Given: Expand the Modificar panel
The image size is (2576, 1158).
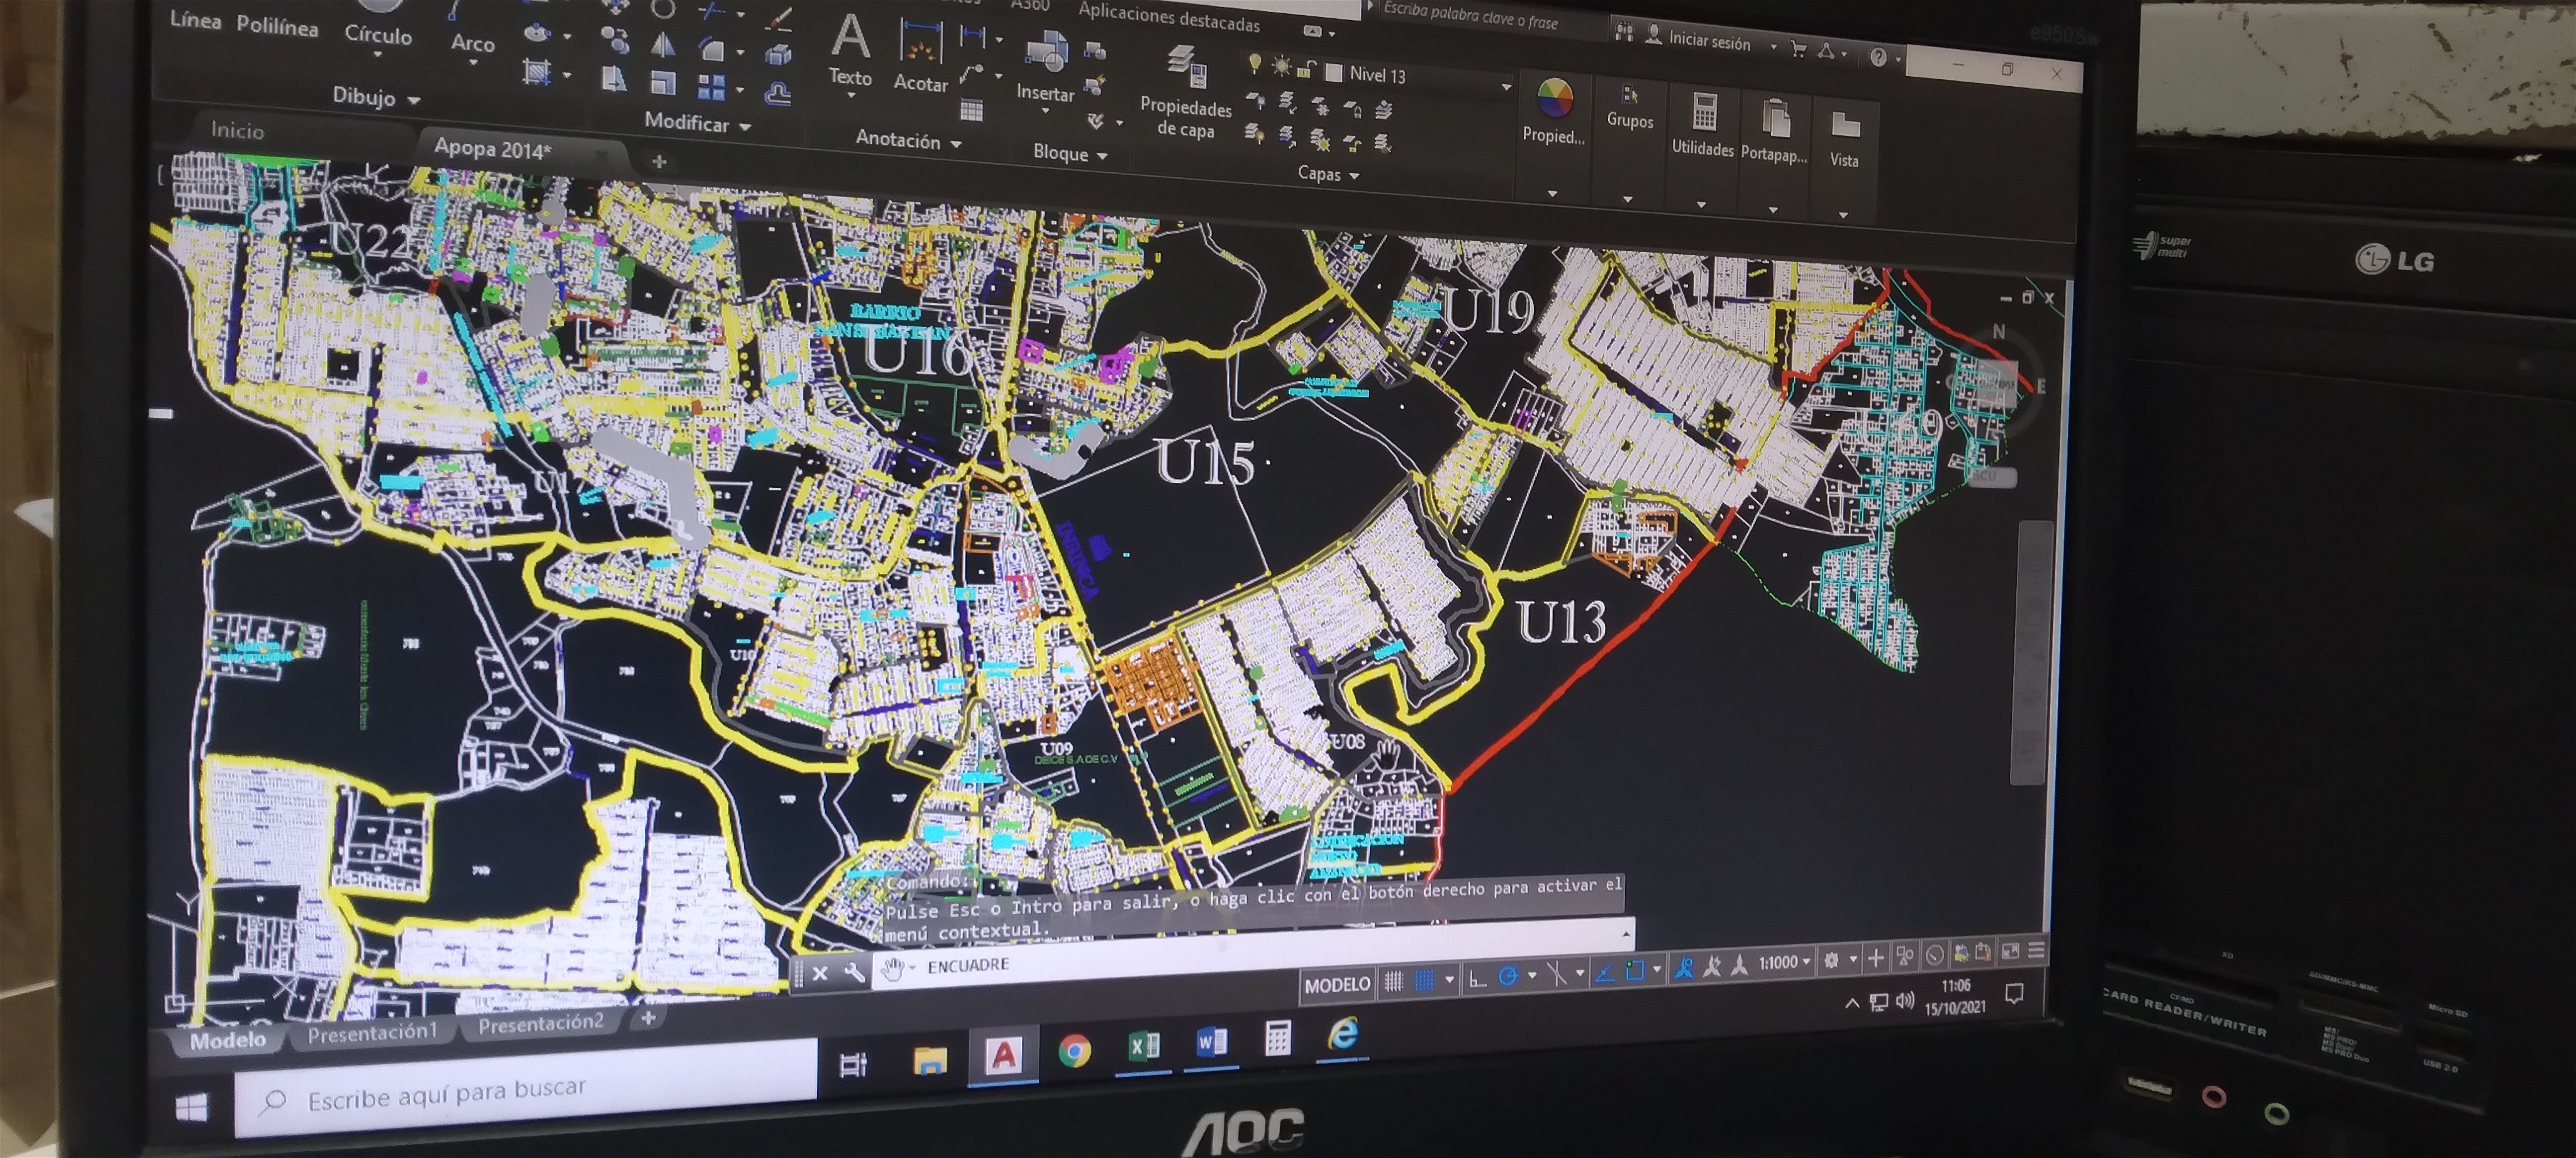Looking at the screenshot, I should [x=697, y=123].
